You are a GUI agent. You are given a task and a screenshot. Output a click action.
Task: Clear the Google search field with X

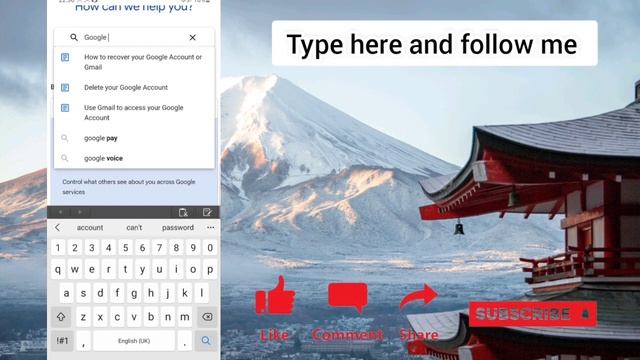[x=192, y=38]
